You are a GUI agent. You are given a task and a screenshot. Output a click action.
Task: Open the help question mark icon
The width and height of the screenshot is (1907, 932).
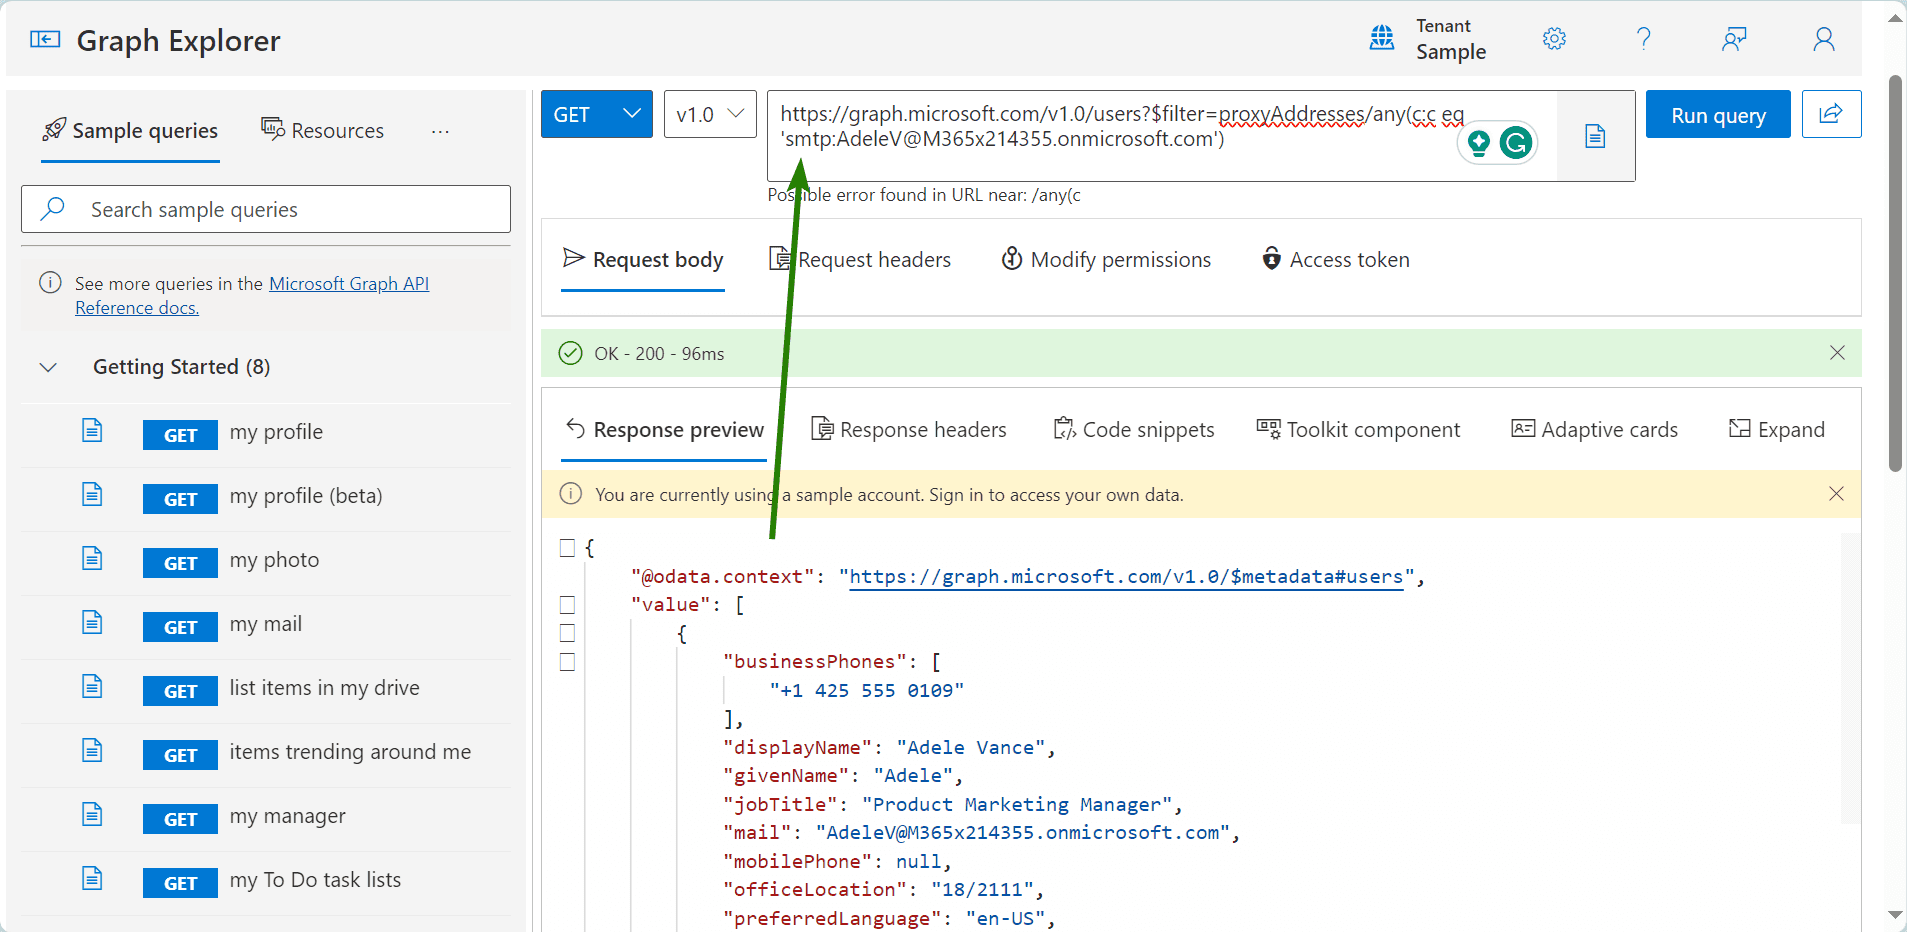tap(1644, 39)
